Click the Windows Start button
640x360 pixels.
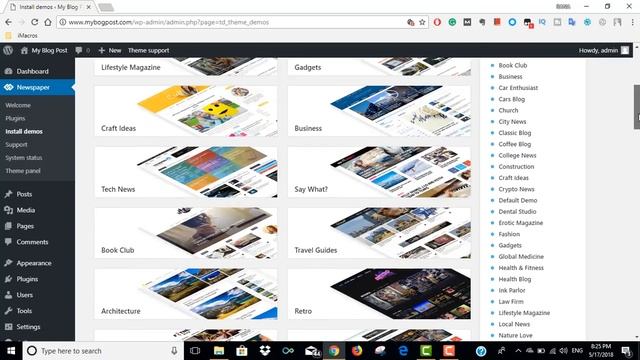coord(11,351)
